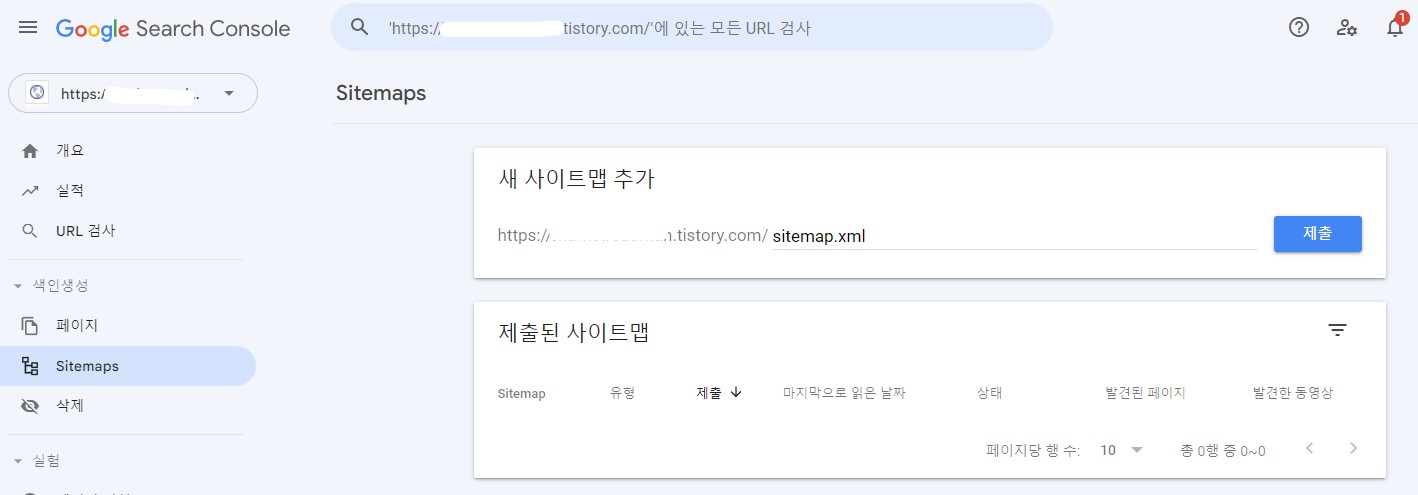Image resolution: width=1418 pixels, height=495 pixels.
Task: Open 삭제 in the sidebar
Action: click(128, 406)
